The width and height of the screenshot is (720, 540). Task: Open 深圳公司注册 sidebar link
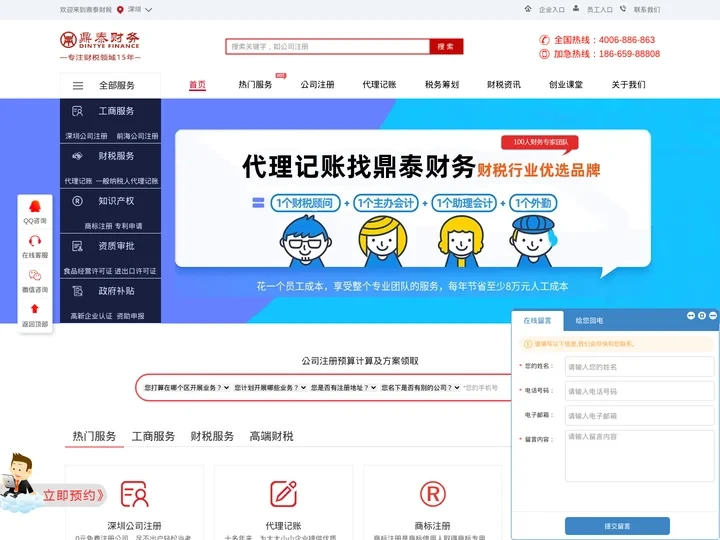(x=86, y=136)
